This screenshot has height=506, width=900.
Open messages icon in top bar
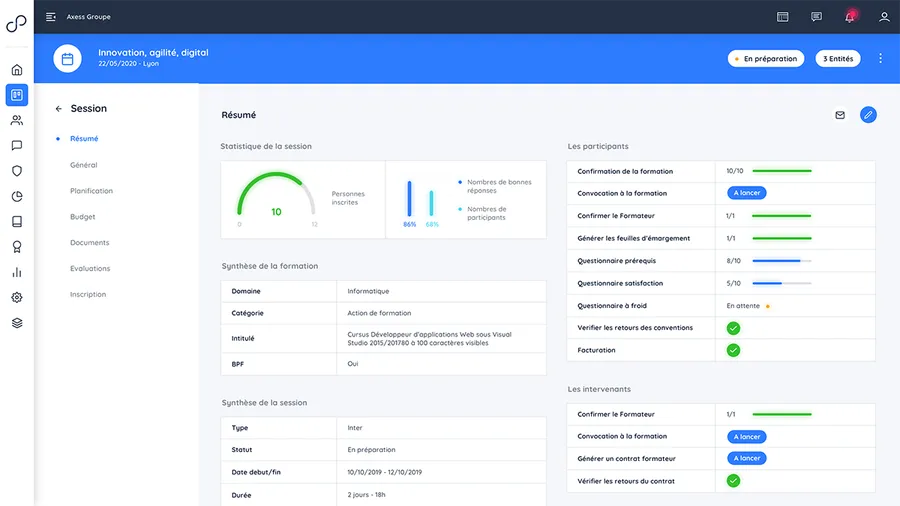pyautogui.click(x=816, y=17)
